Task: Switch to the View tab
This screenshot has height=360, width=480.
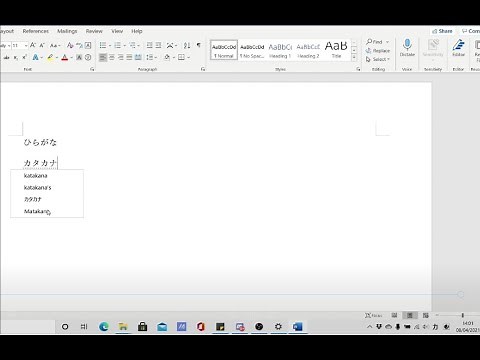Action: point(117,31)
